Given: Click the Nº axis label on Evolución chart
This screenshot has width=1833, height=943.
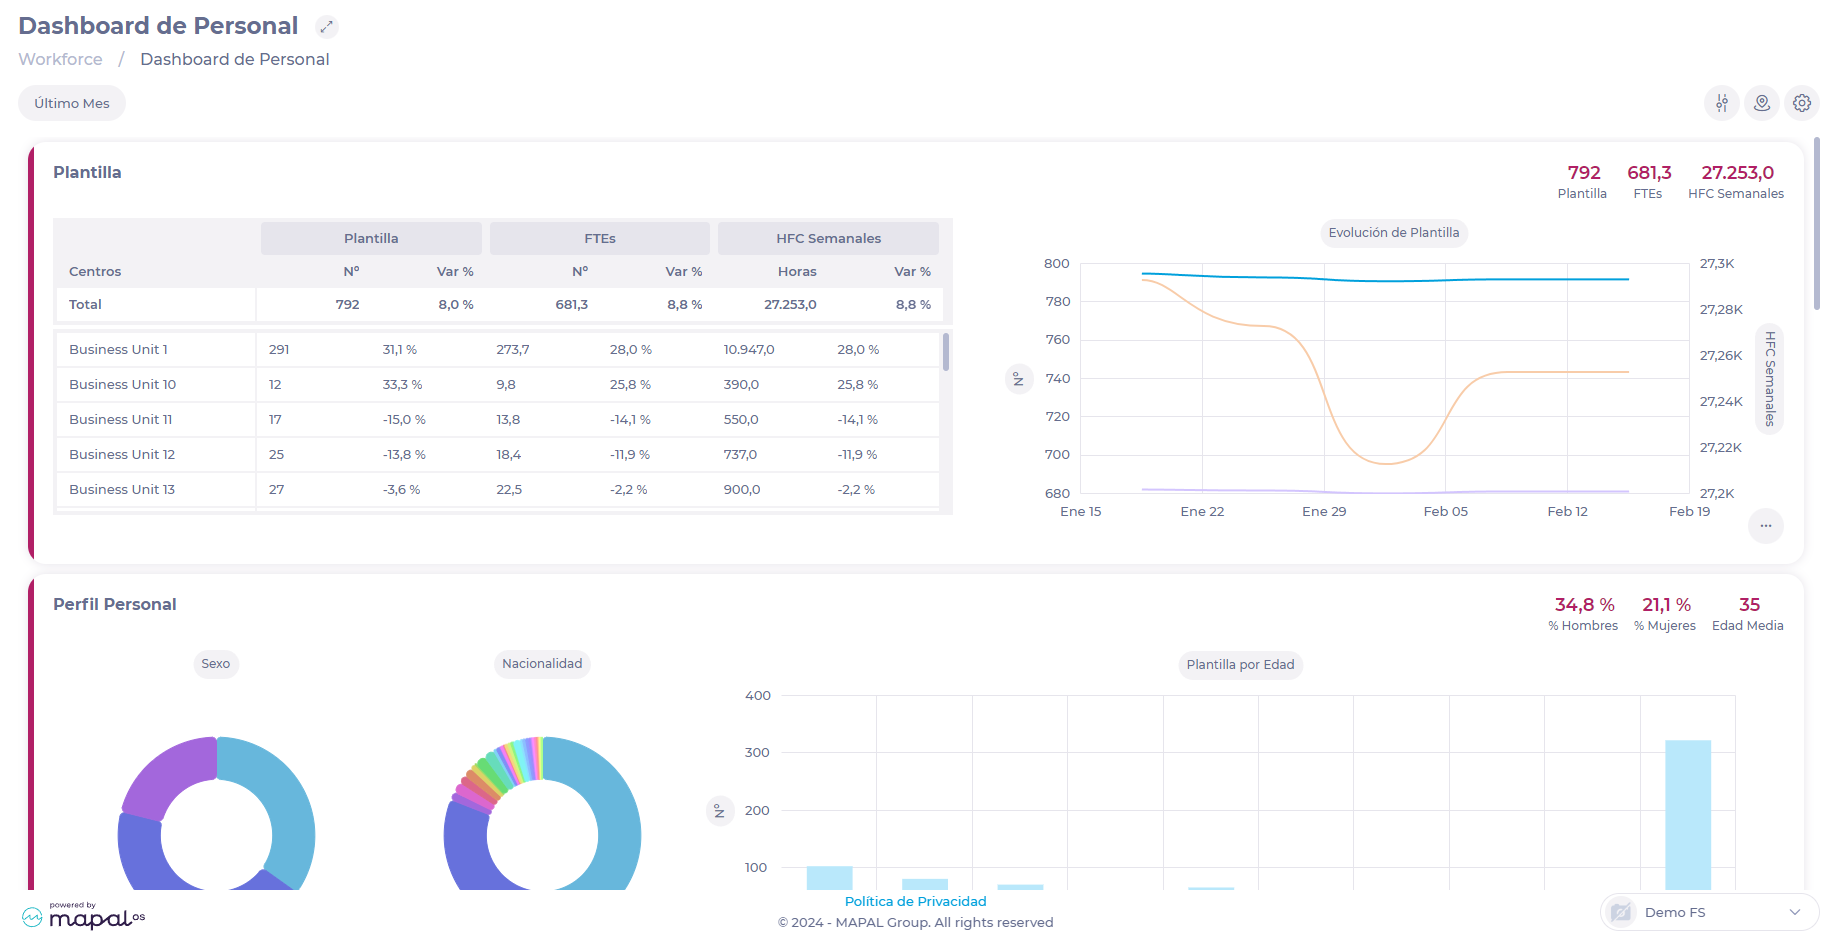Looking at the screenshot, I should (1018, 379).
